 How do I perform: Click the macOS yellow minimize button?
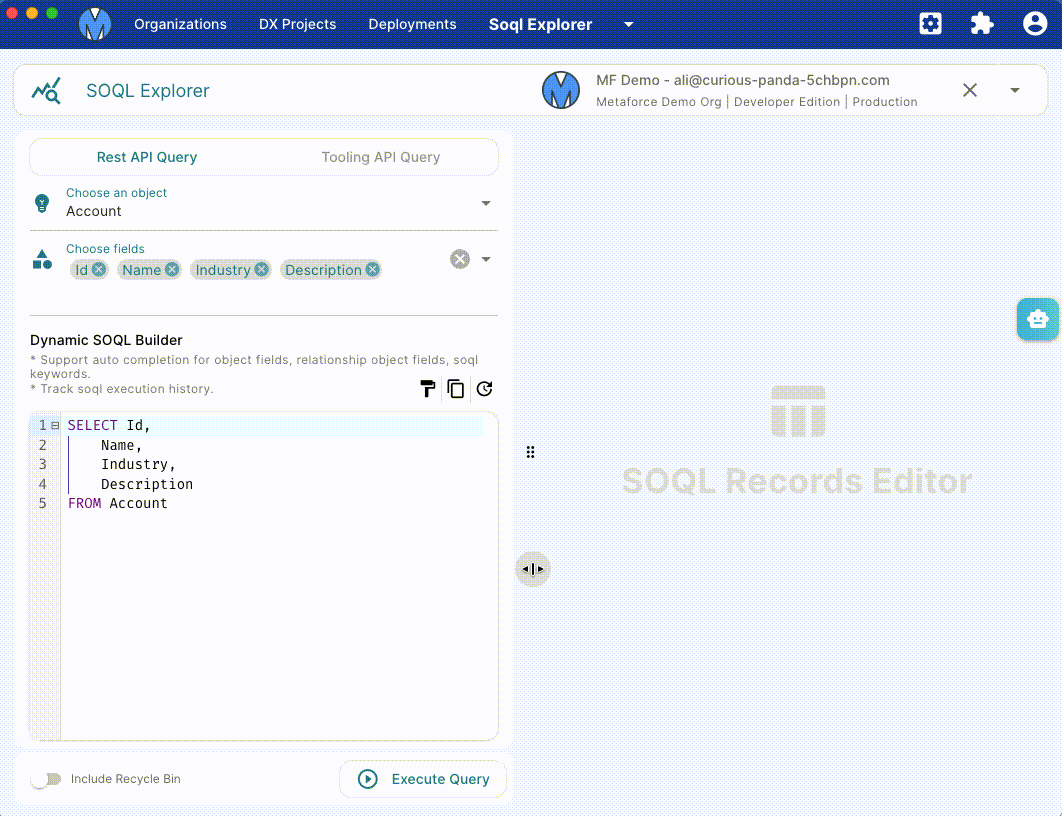[32, 13]
